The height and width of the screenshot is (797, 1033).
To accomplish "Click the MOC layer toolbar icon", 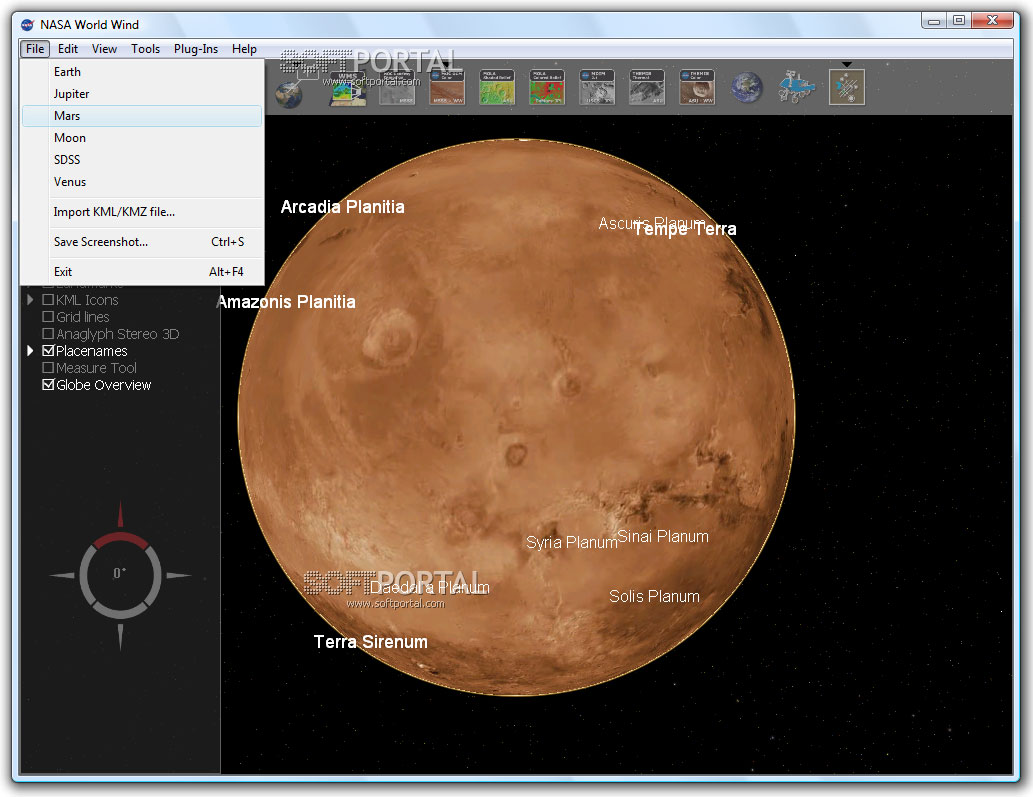I will 597,88.
